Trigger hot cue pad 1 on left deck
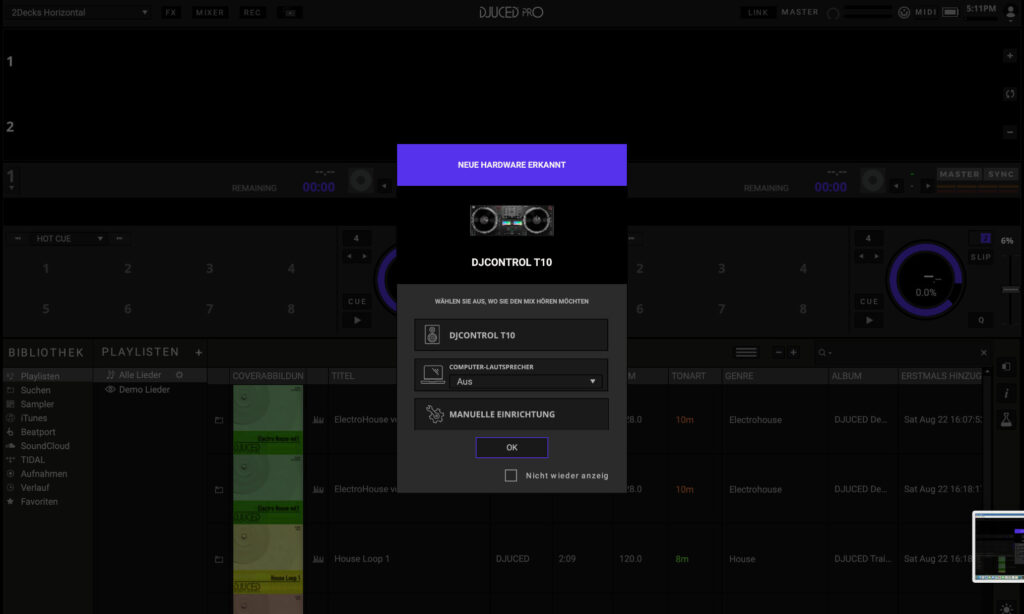1024x614 pixels. (46, 268)
